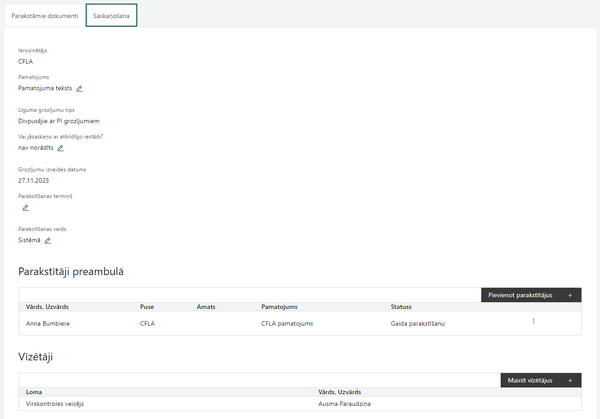Select the Anna Bumbiere signer row
The height and width of the screenshot is (419, 600).
click(300, 323)
